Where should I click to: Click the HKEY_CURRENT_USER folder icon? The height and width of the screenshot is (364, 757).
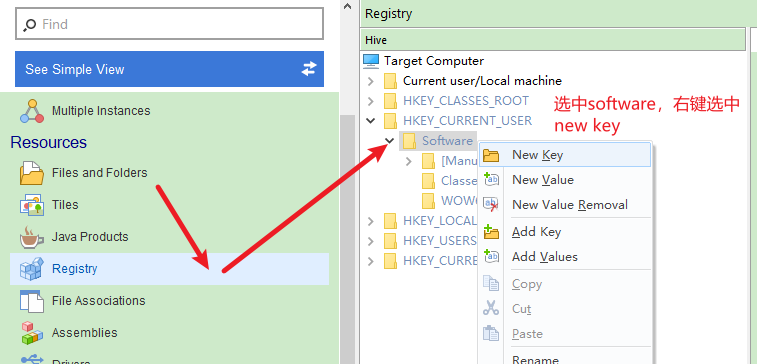click(390, 121)
